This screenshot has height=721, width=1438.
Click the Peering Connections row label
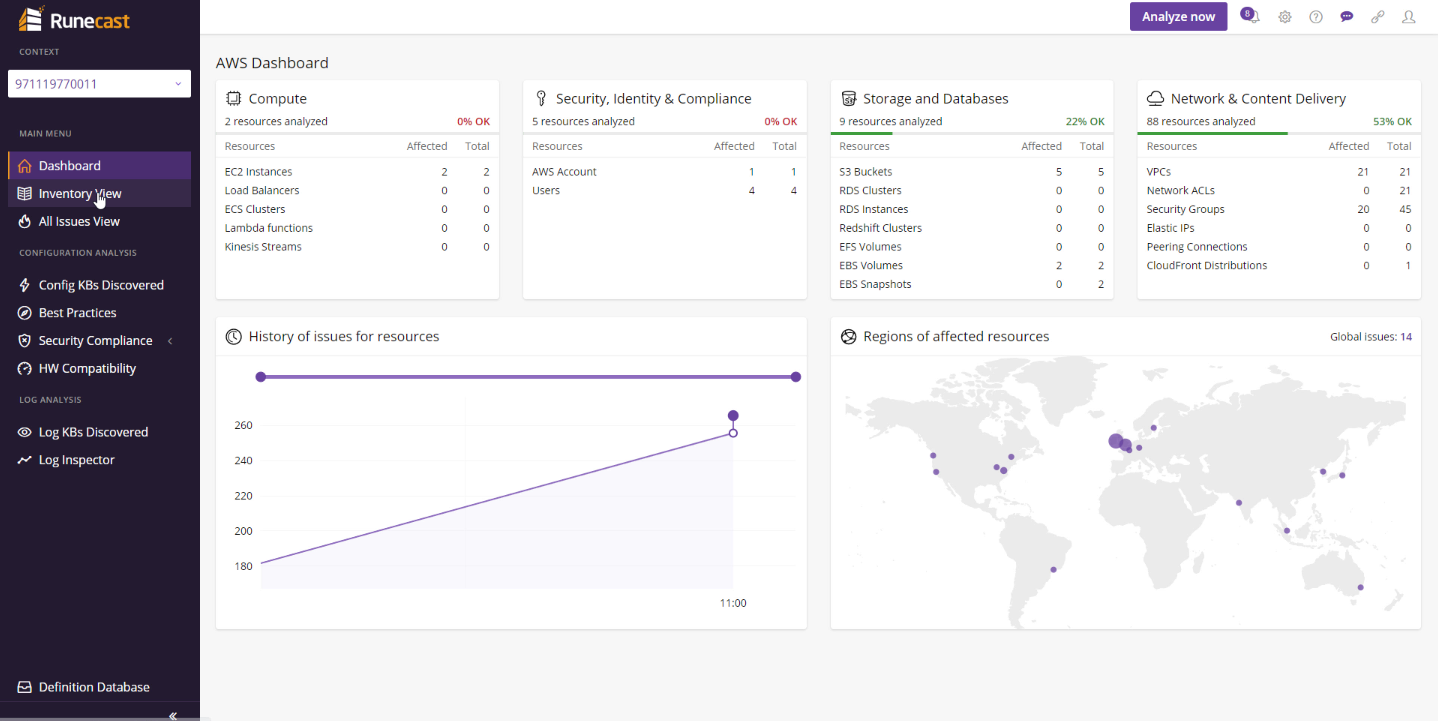1197,247
